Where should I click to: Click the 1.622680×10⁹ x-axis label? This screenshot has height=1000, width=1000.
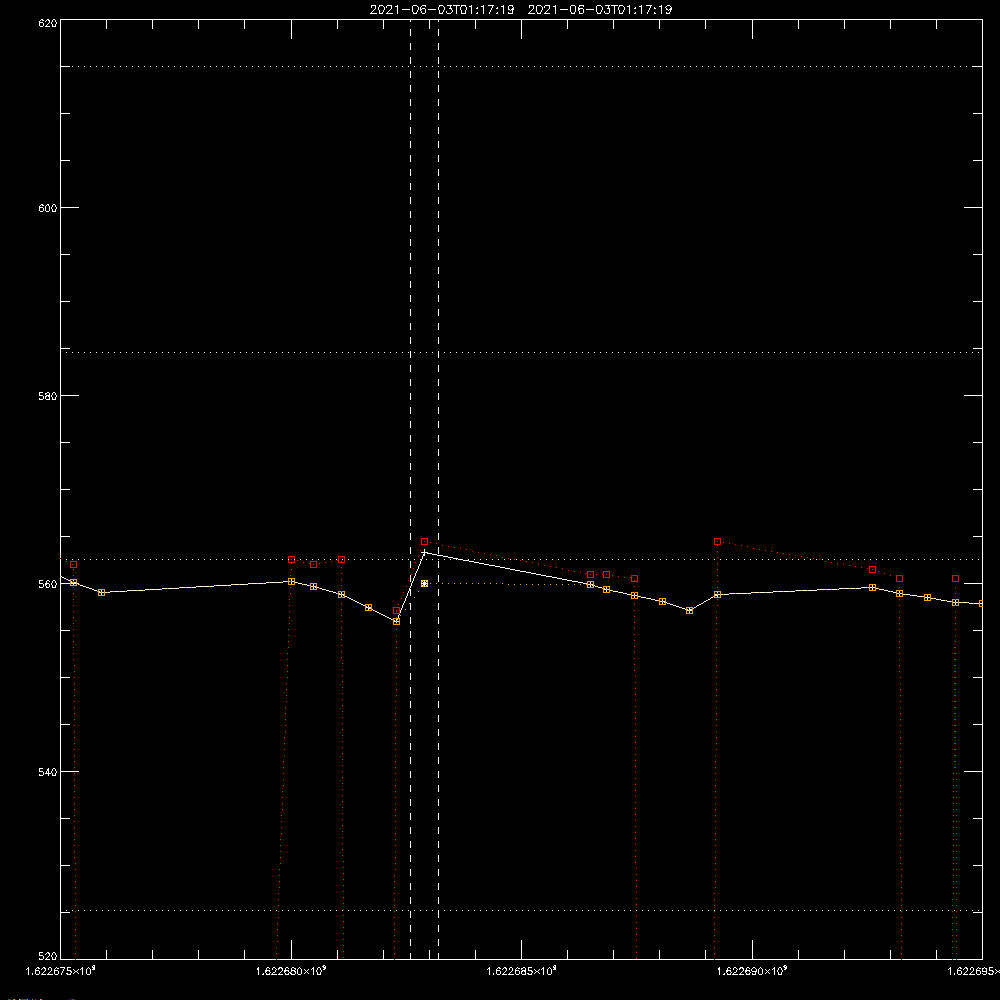pyautogui.click(x=291, y=971)
